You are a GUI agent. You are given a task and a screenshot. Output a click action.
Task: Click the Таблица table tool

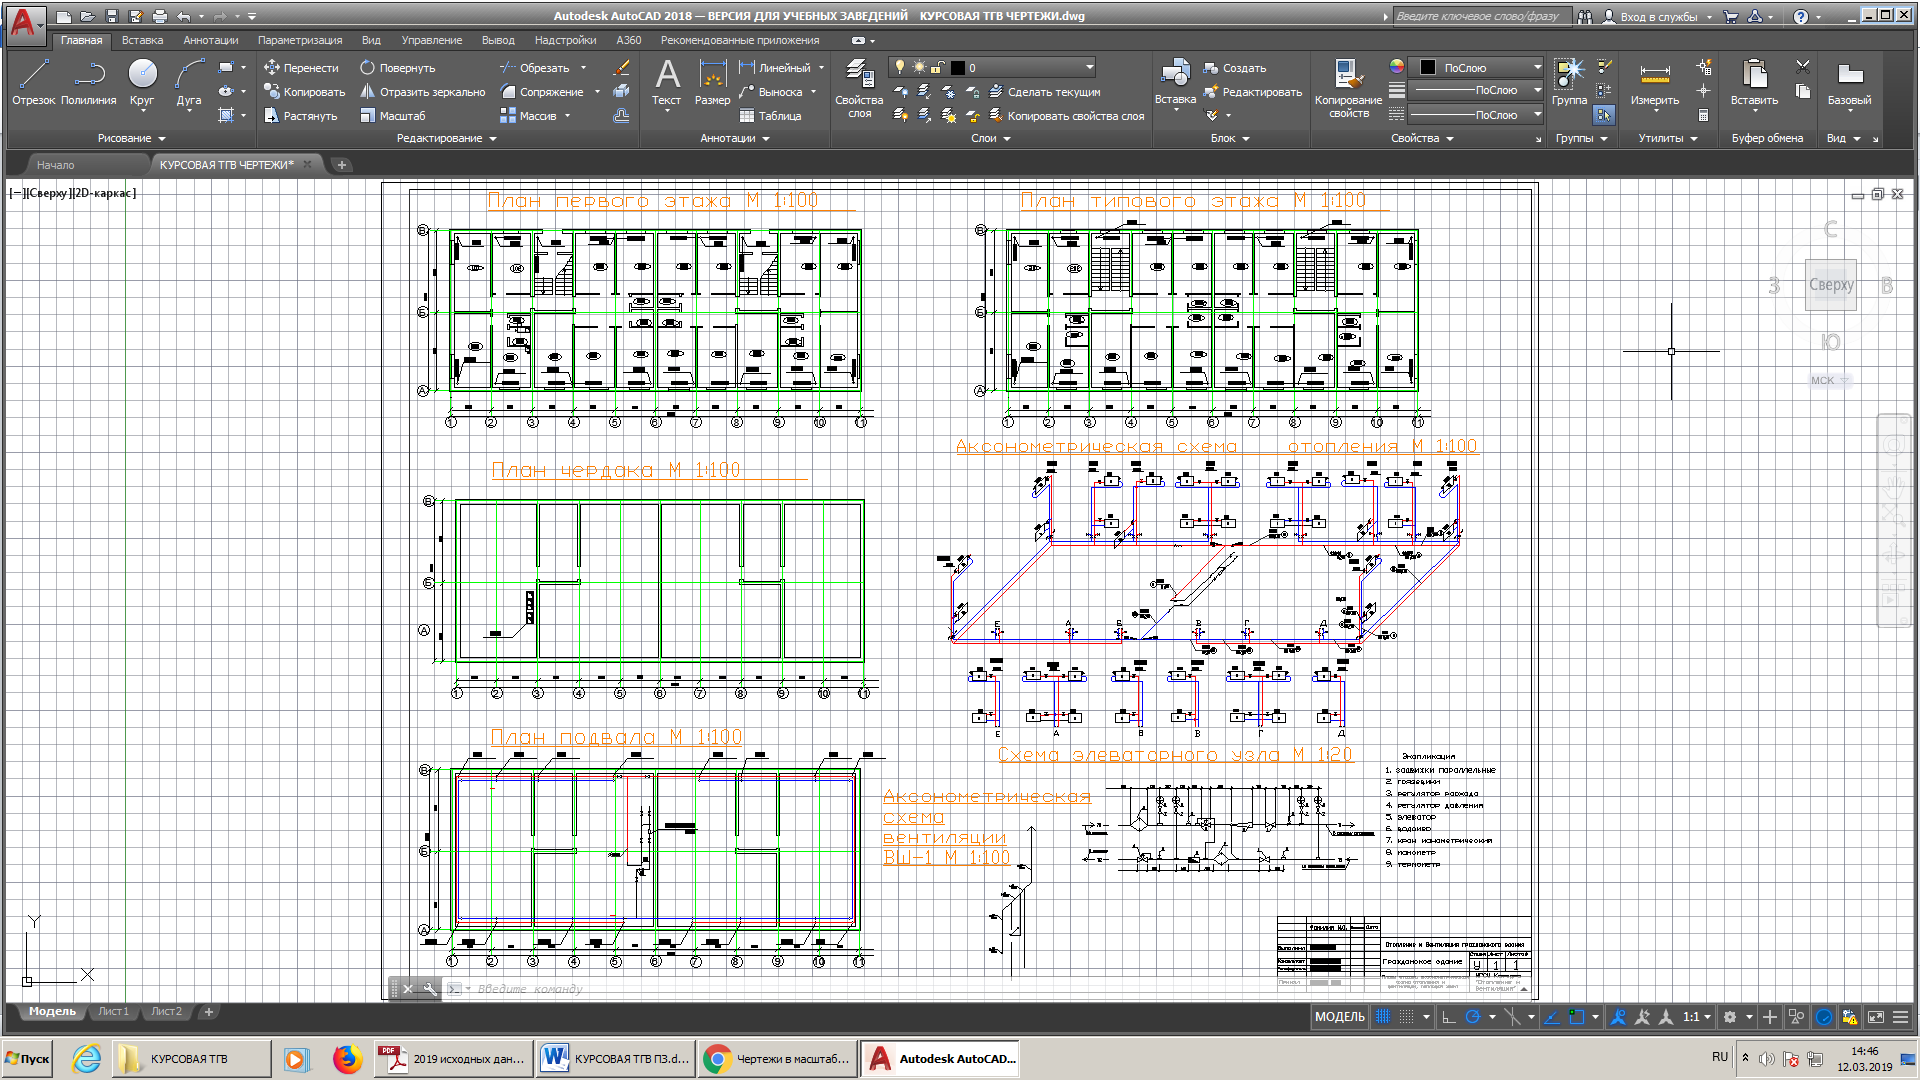[770, 116]
